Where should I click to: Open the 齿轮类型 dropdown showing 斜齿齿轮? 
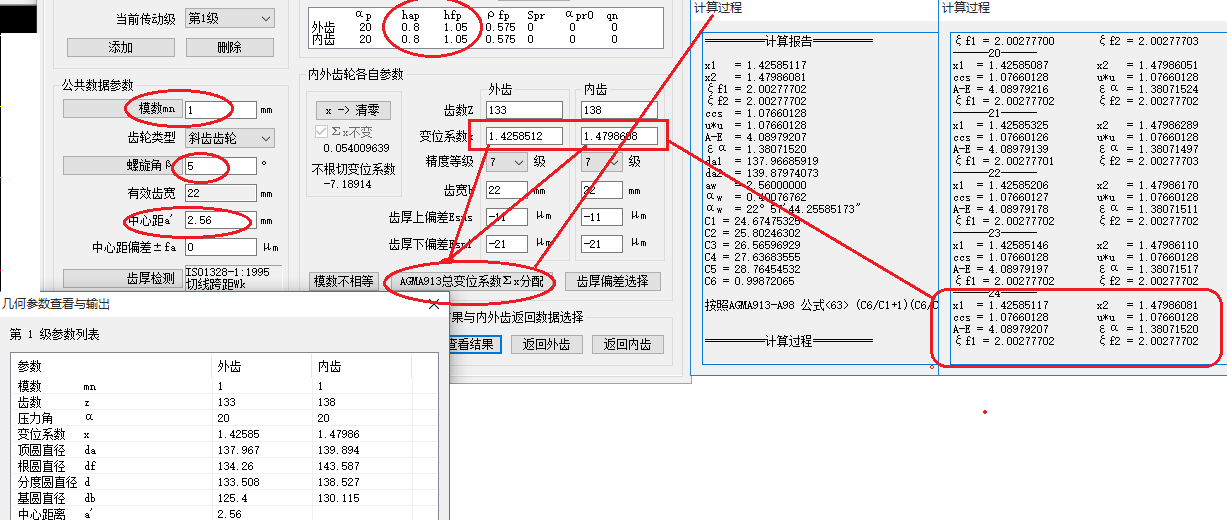230,137
